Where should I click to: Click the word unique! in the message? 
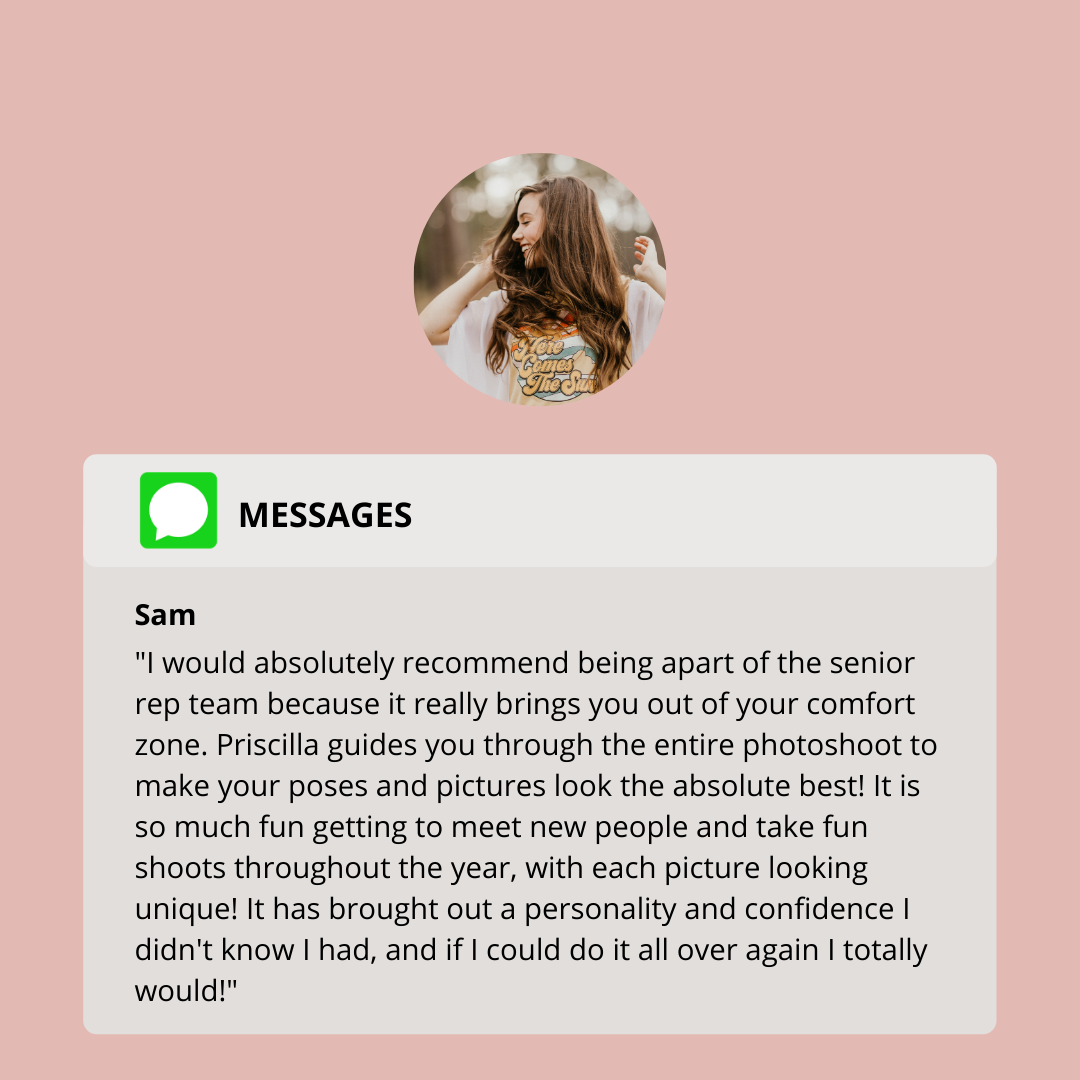(186, 910)
